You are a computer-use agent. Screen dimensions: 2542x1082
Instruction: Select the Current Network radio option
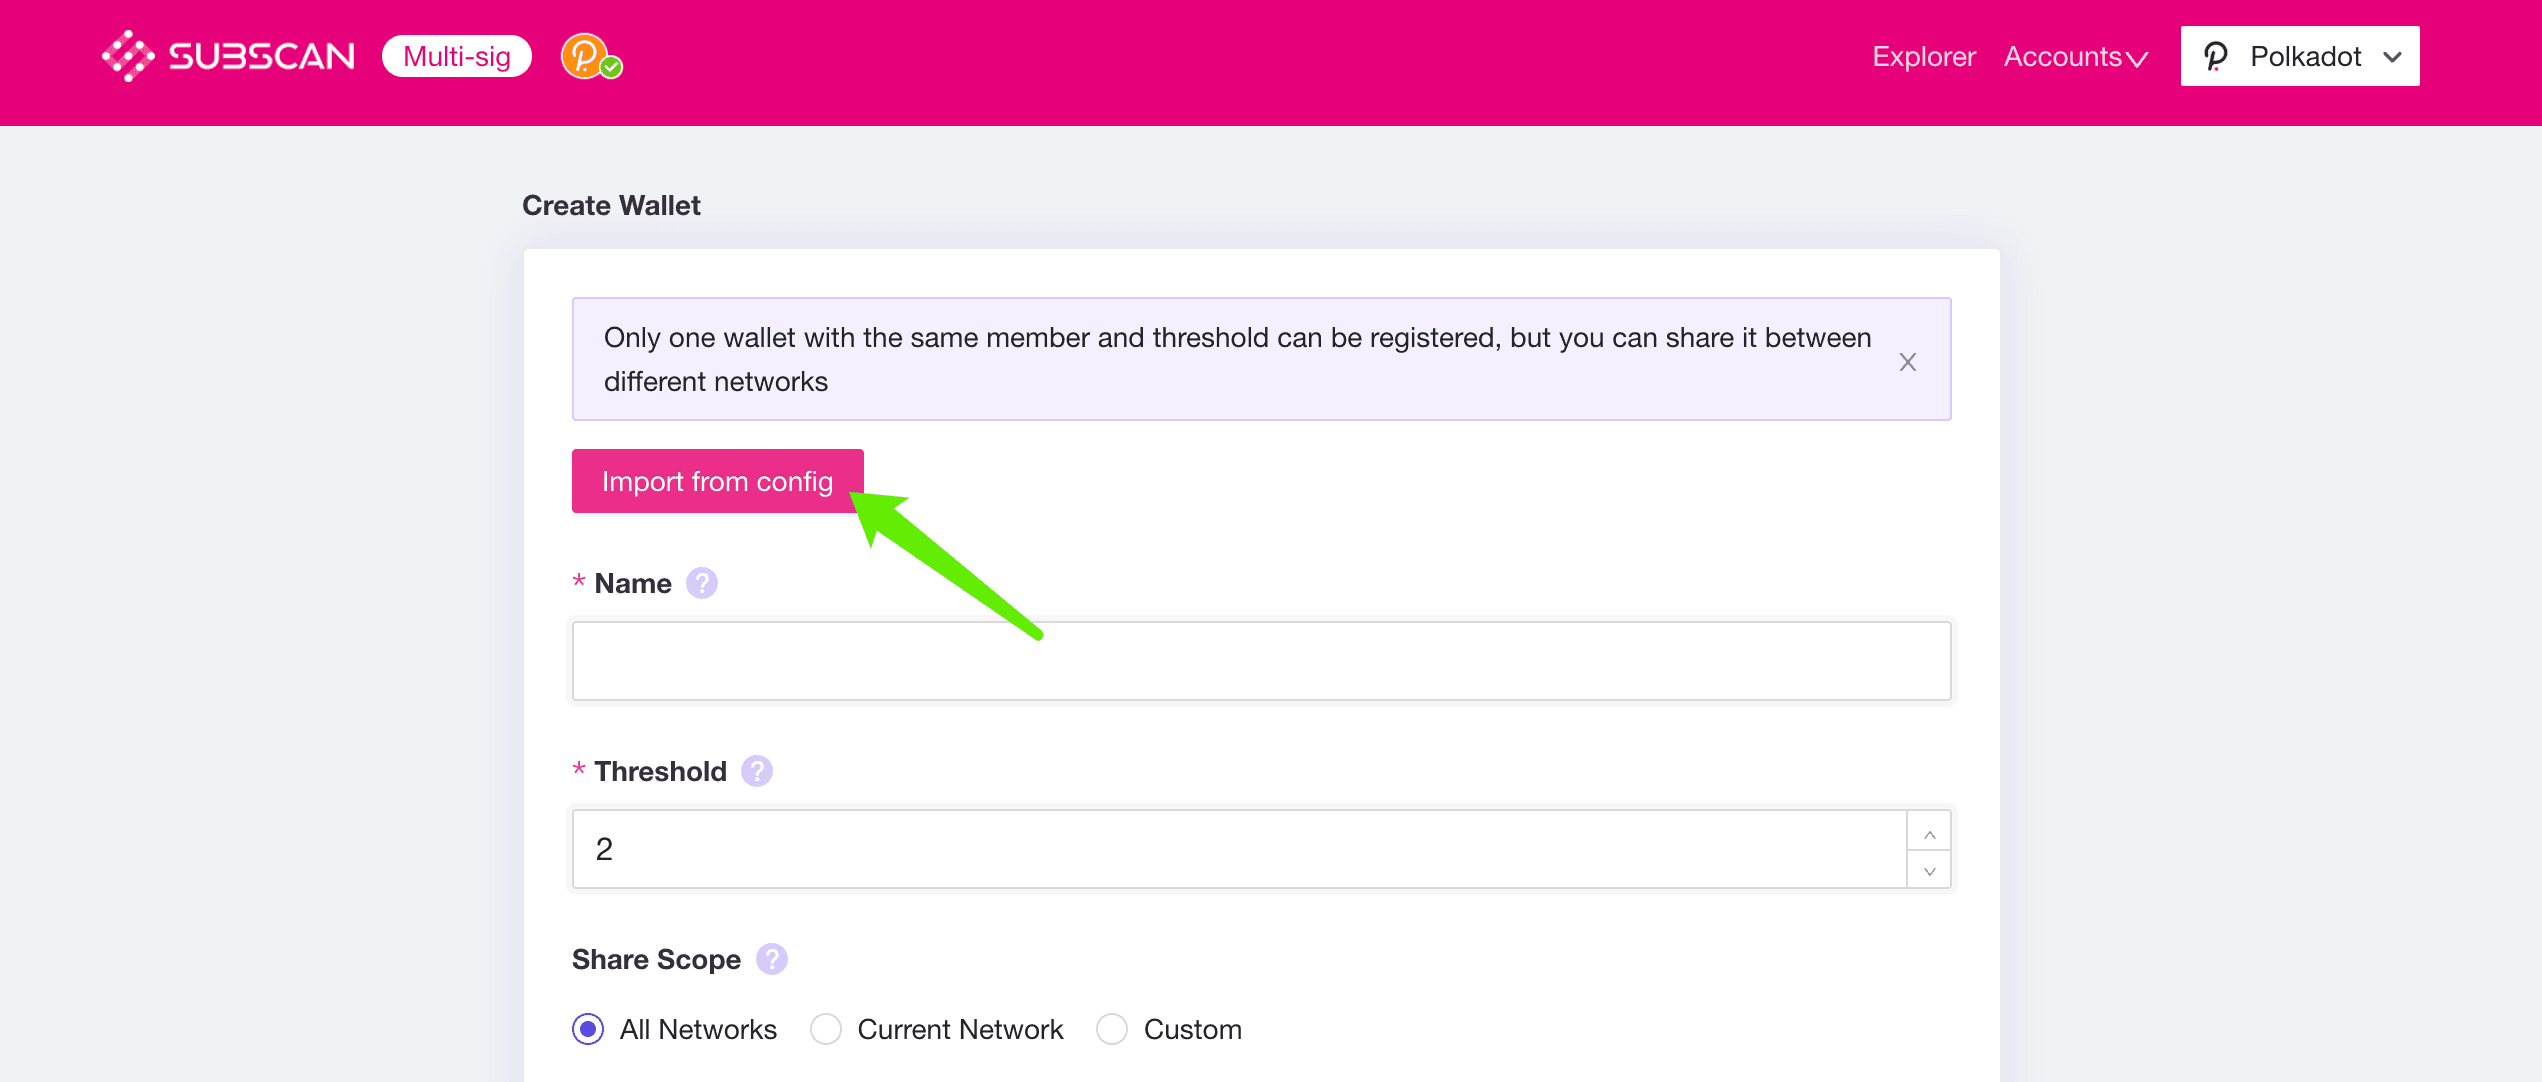(826, 1029)
